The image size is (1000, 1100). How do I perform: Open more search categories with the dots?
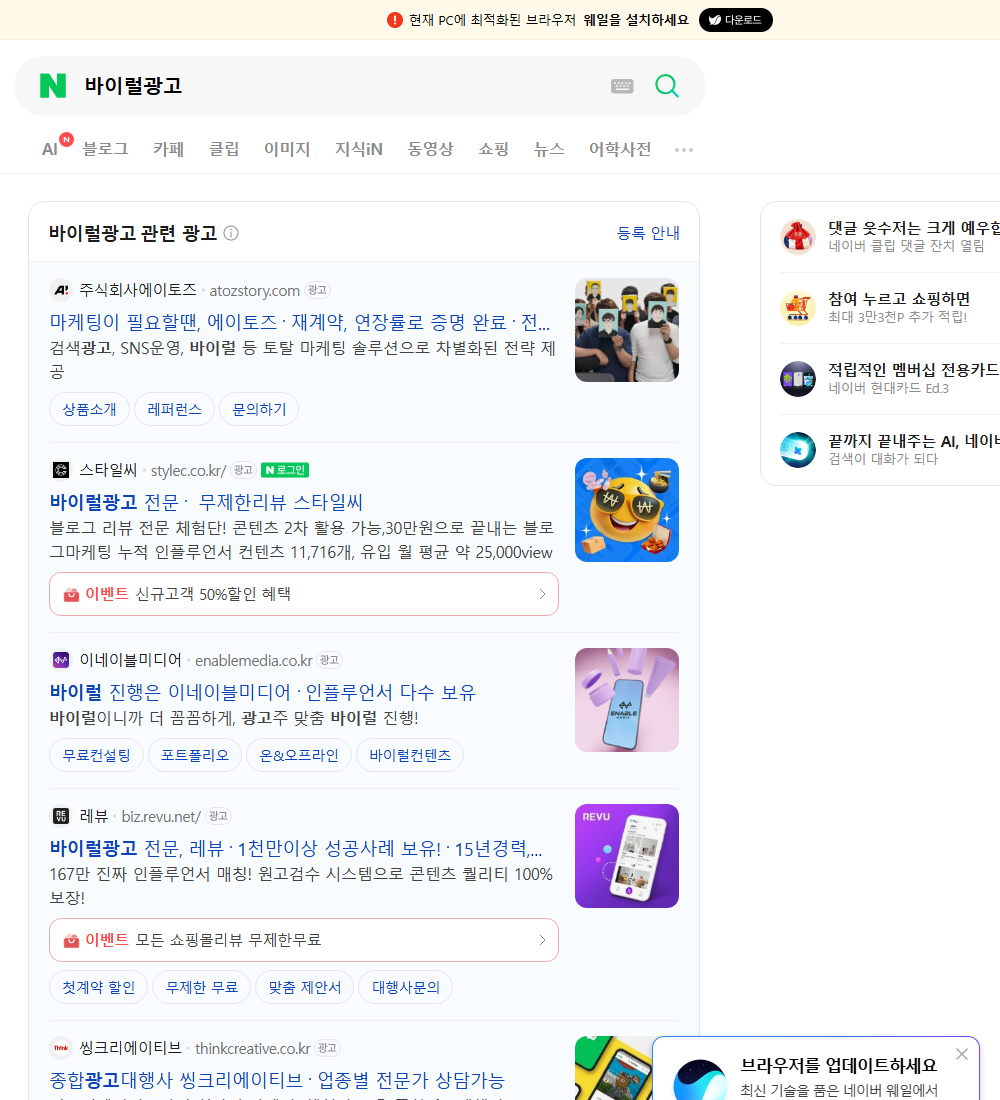[x=684, y=149]
